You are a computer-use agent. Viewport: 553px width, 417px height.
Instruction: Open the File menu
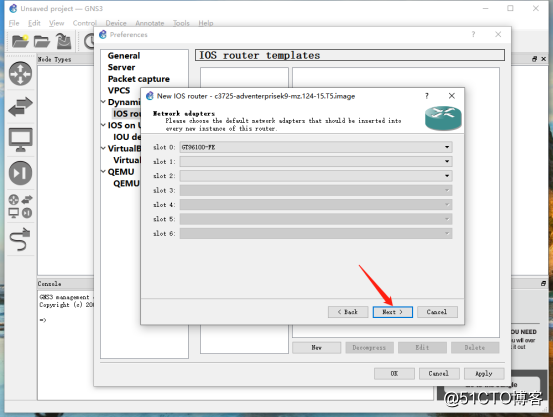coord(14,23)
